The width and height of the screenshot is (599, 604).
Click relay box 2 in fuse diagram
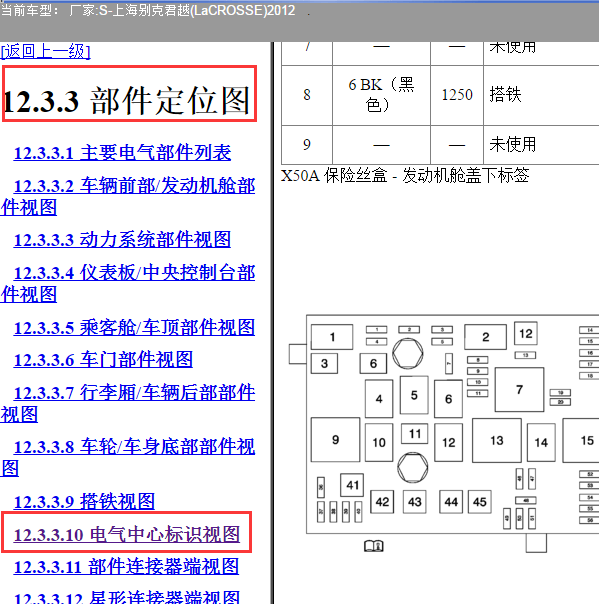(485, 337)
